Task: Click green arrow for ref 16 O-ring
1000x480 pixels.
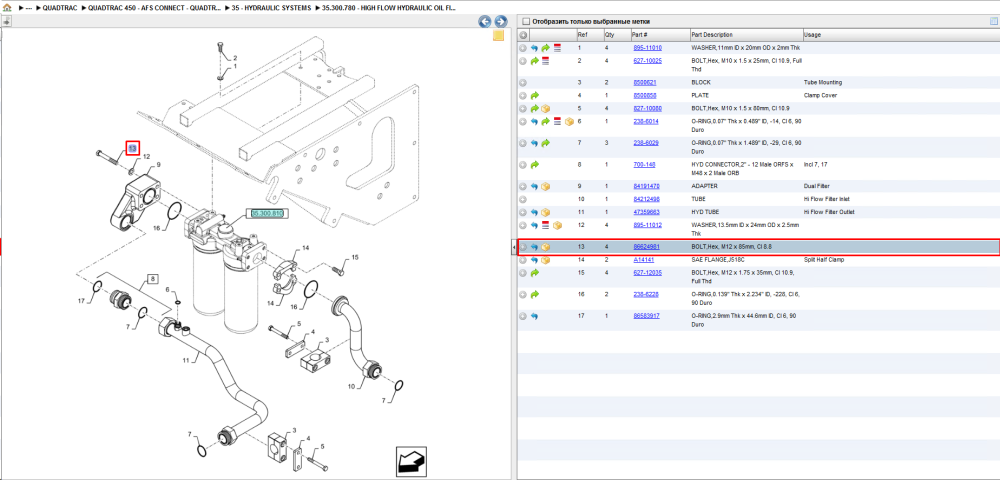Action: pos(534,295)
